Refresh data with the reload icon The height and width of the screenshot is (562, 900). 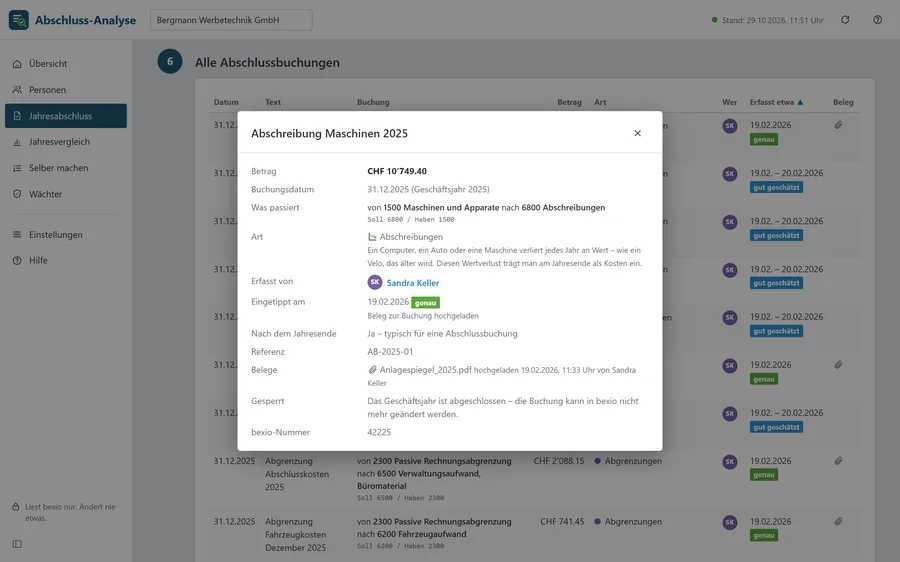(x=845, y=20)
